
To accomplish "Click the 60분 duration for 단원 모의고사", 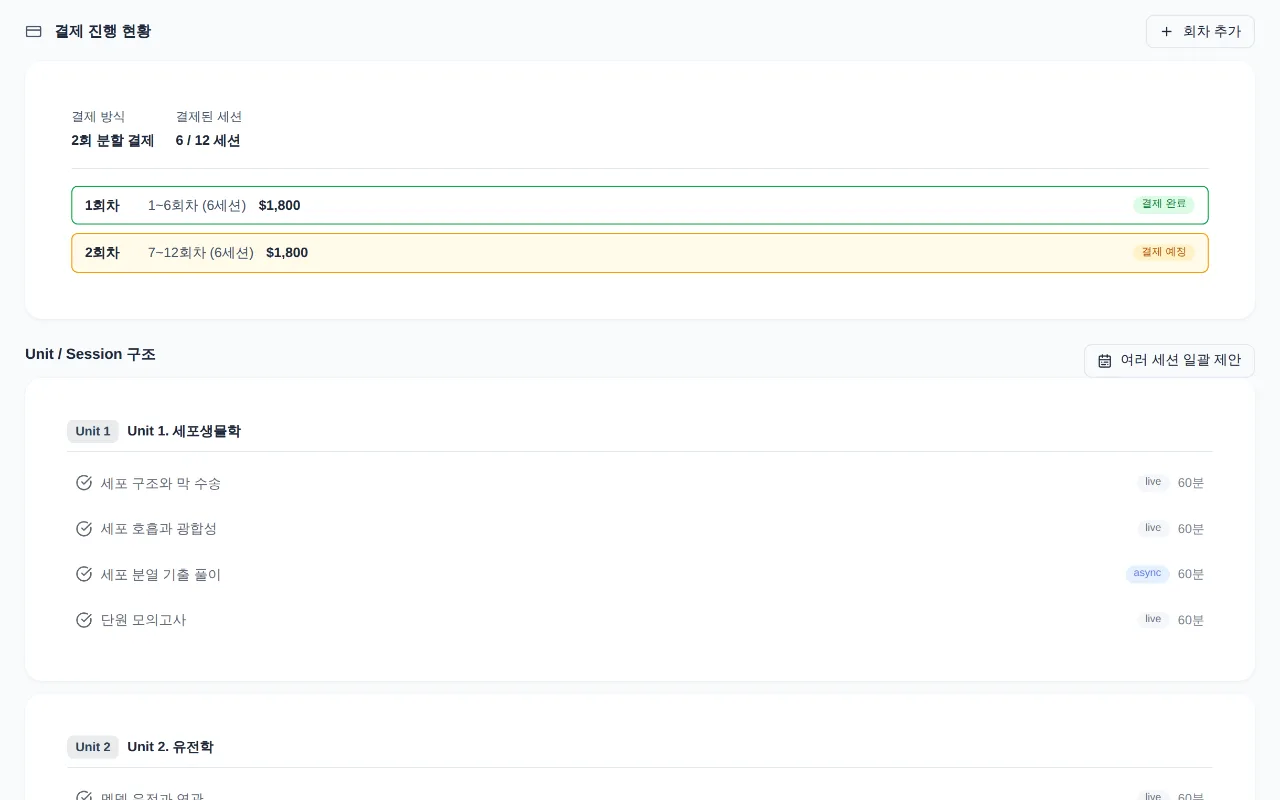I will pyautogui.click(x=1191, y=620).
